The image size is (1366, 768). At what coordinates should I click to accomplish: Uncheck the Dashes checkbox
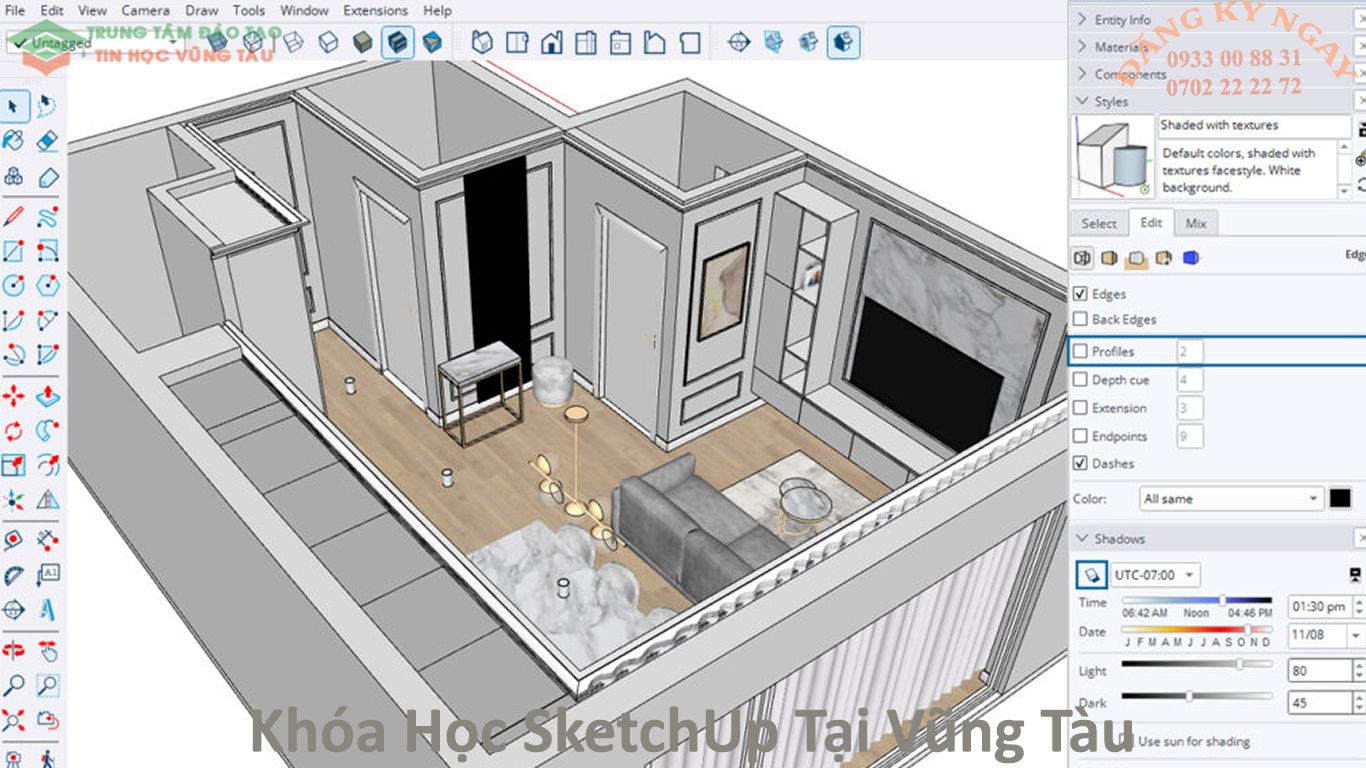click(1080, 463)
